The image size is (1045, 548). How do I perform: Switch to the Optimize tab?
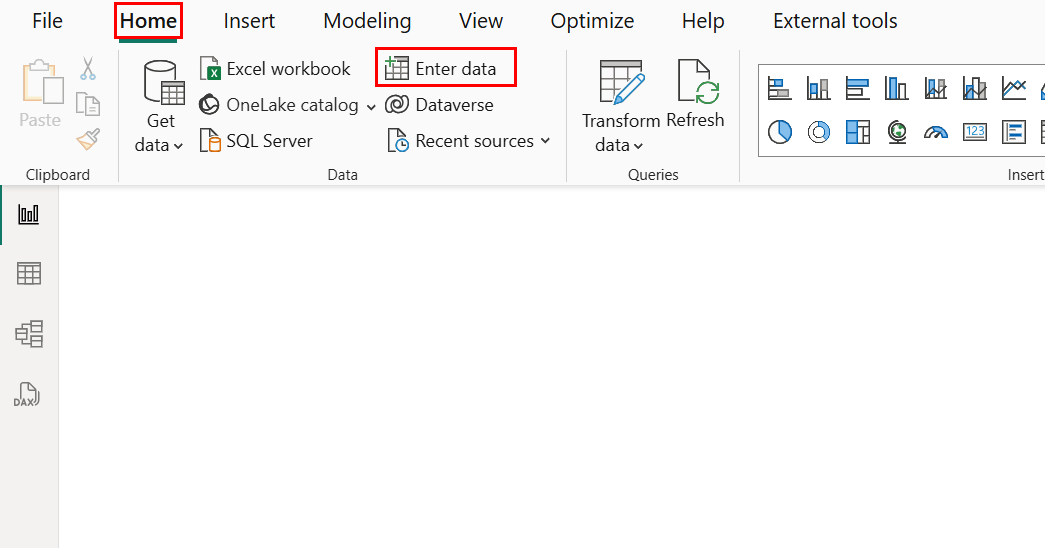coord(592,21)
